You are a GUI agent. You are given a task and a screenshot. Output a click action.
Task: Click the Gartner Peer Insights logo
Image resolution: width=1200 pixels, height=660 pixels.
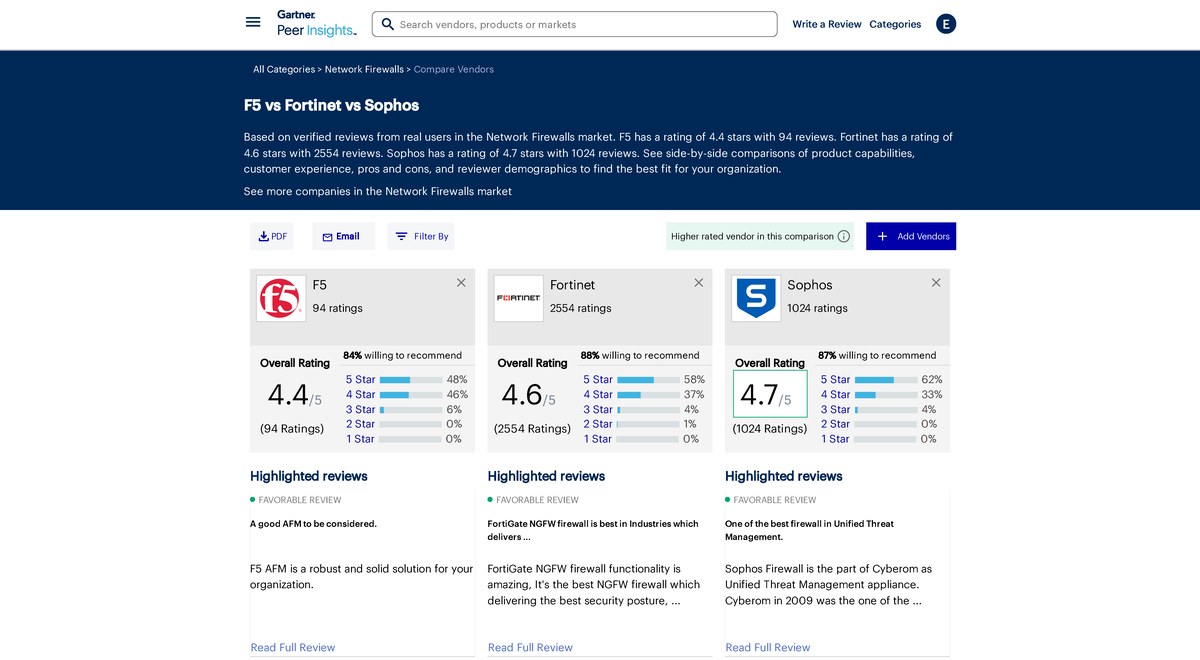316,22
